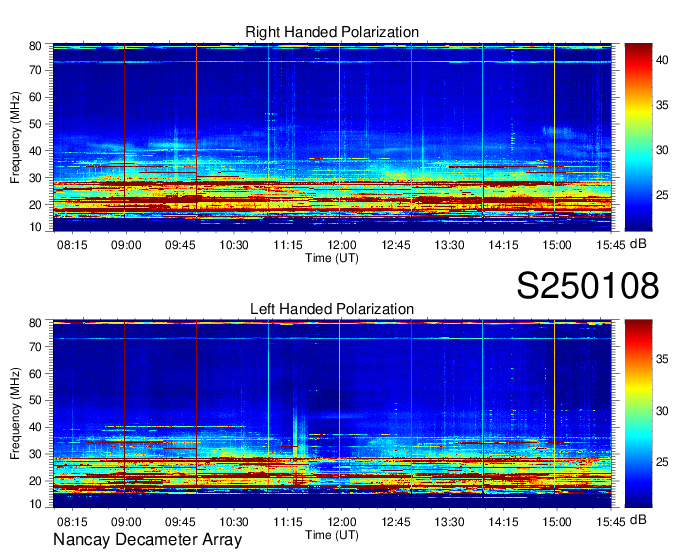Click 13:30 time tick under Left Handed plot
The image size is (680, 552).
tap(449, 522)
